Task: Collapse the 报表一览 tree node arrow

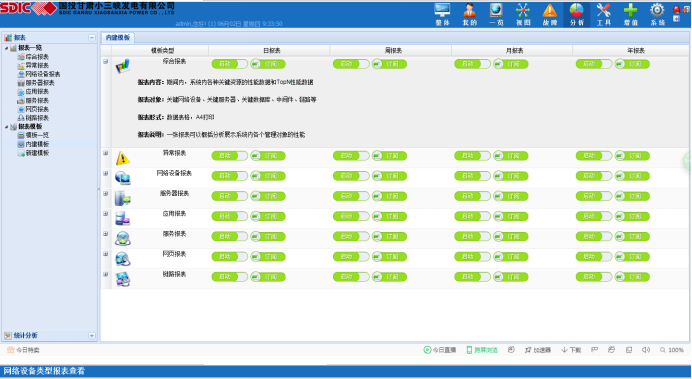Action: tap(6, 48)
